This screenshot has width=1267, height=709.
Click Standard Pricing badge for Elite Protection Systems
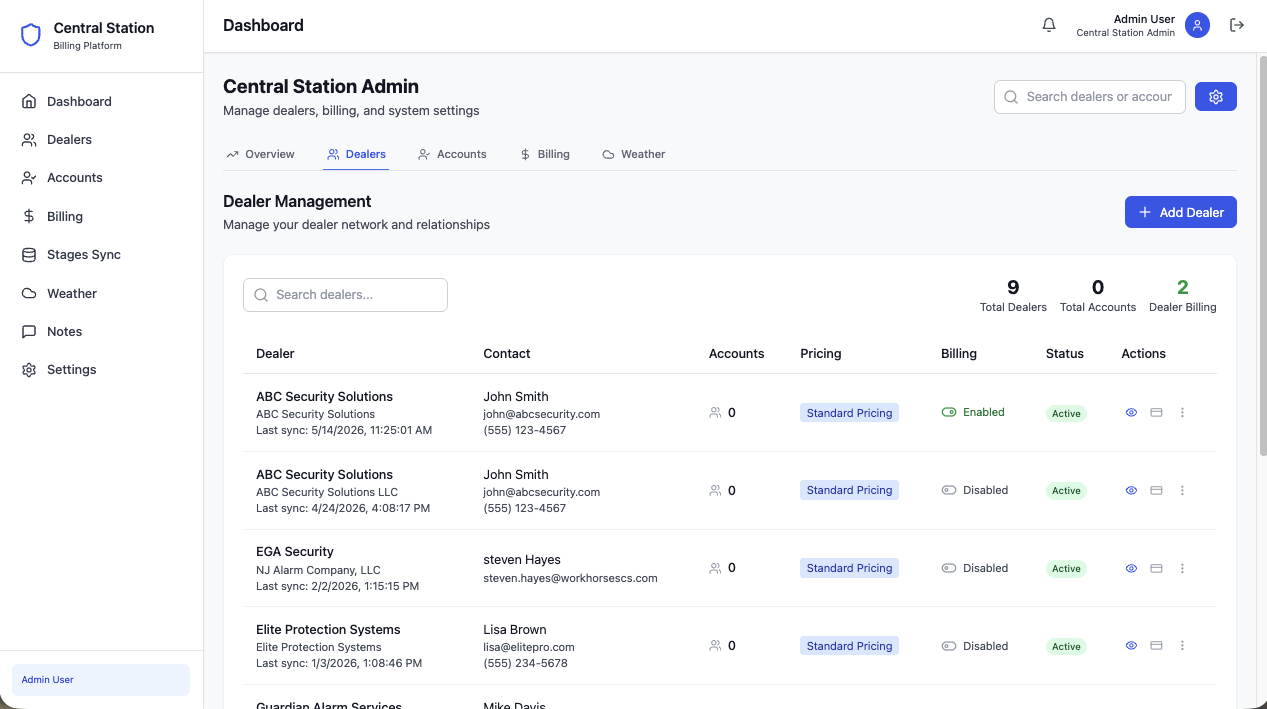pyautogui.click(x=849, y=646)
